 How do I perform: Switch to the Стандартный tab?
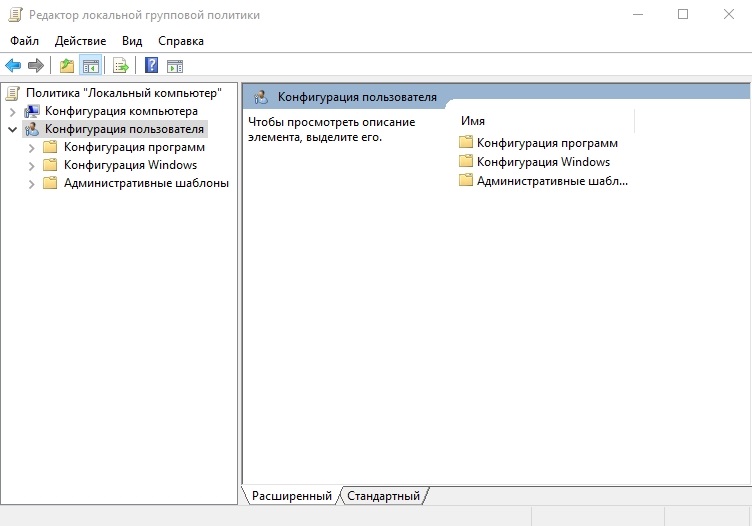tap(383, 496)
